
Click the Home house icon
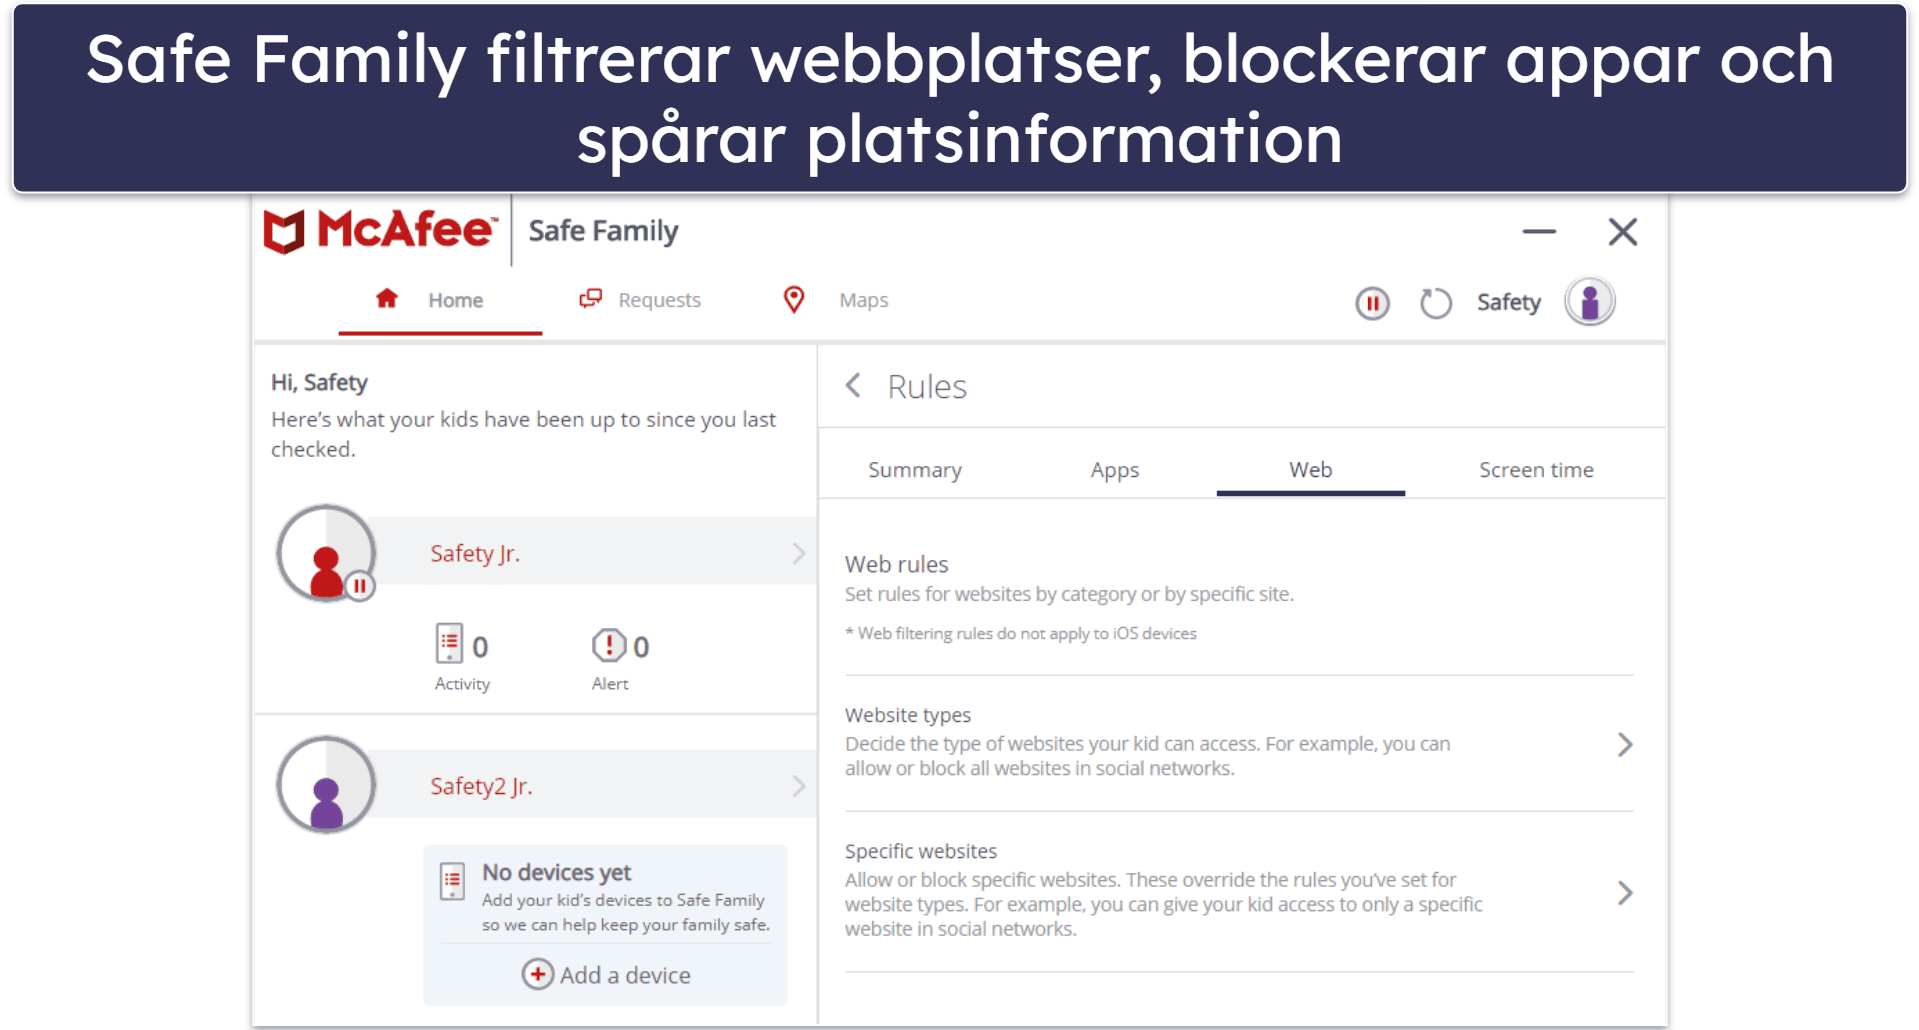click(387, 299)
